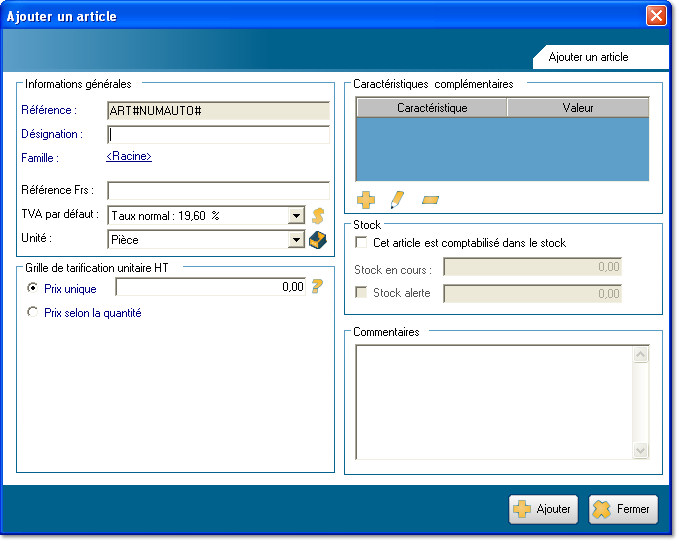Click the unit box icon beside Pièce
The height and width of the screenshot is (545, 682).
point(319,240)
